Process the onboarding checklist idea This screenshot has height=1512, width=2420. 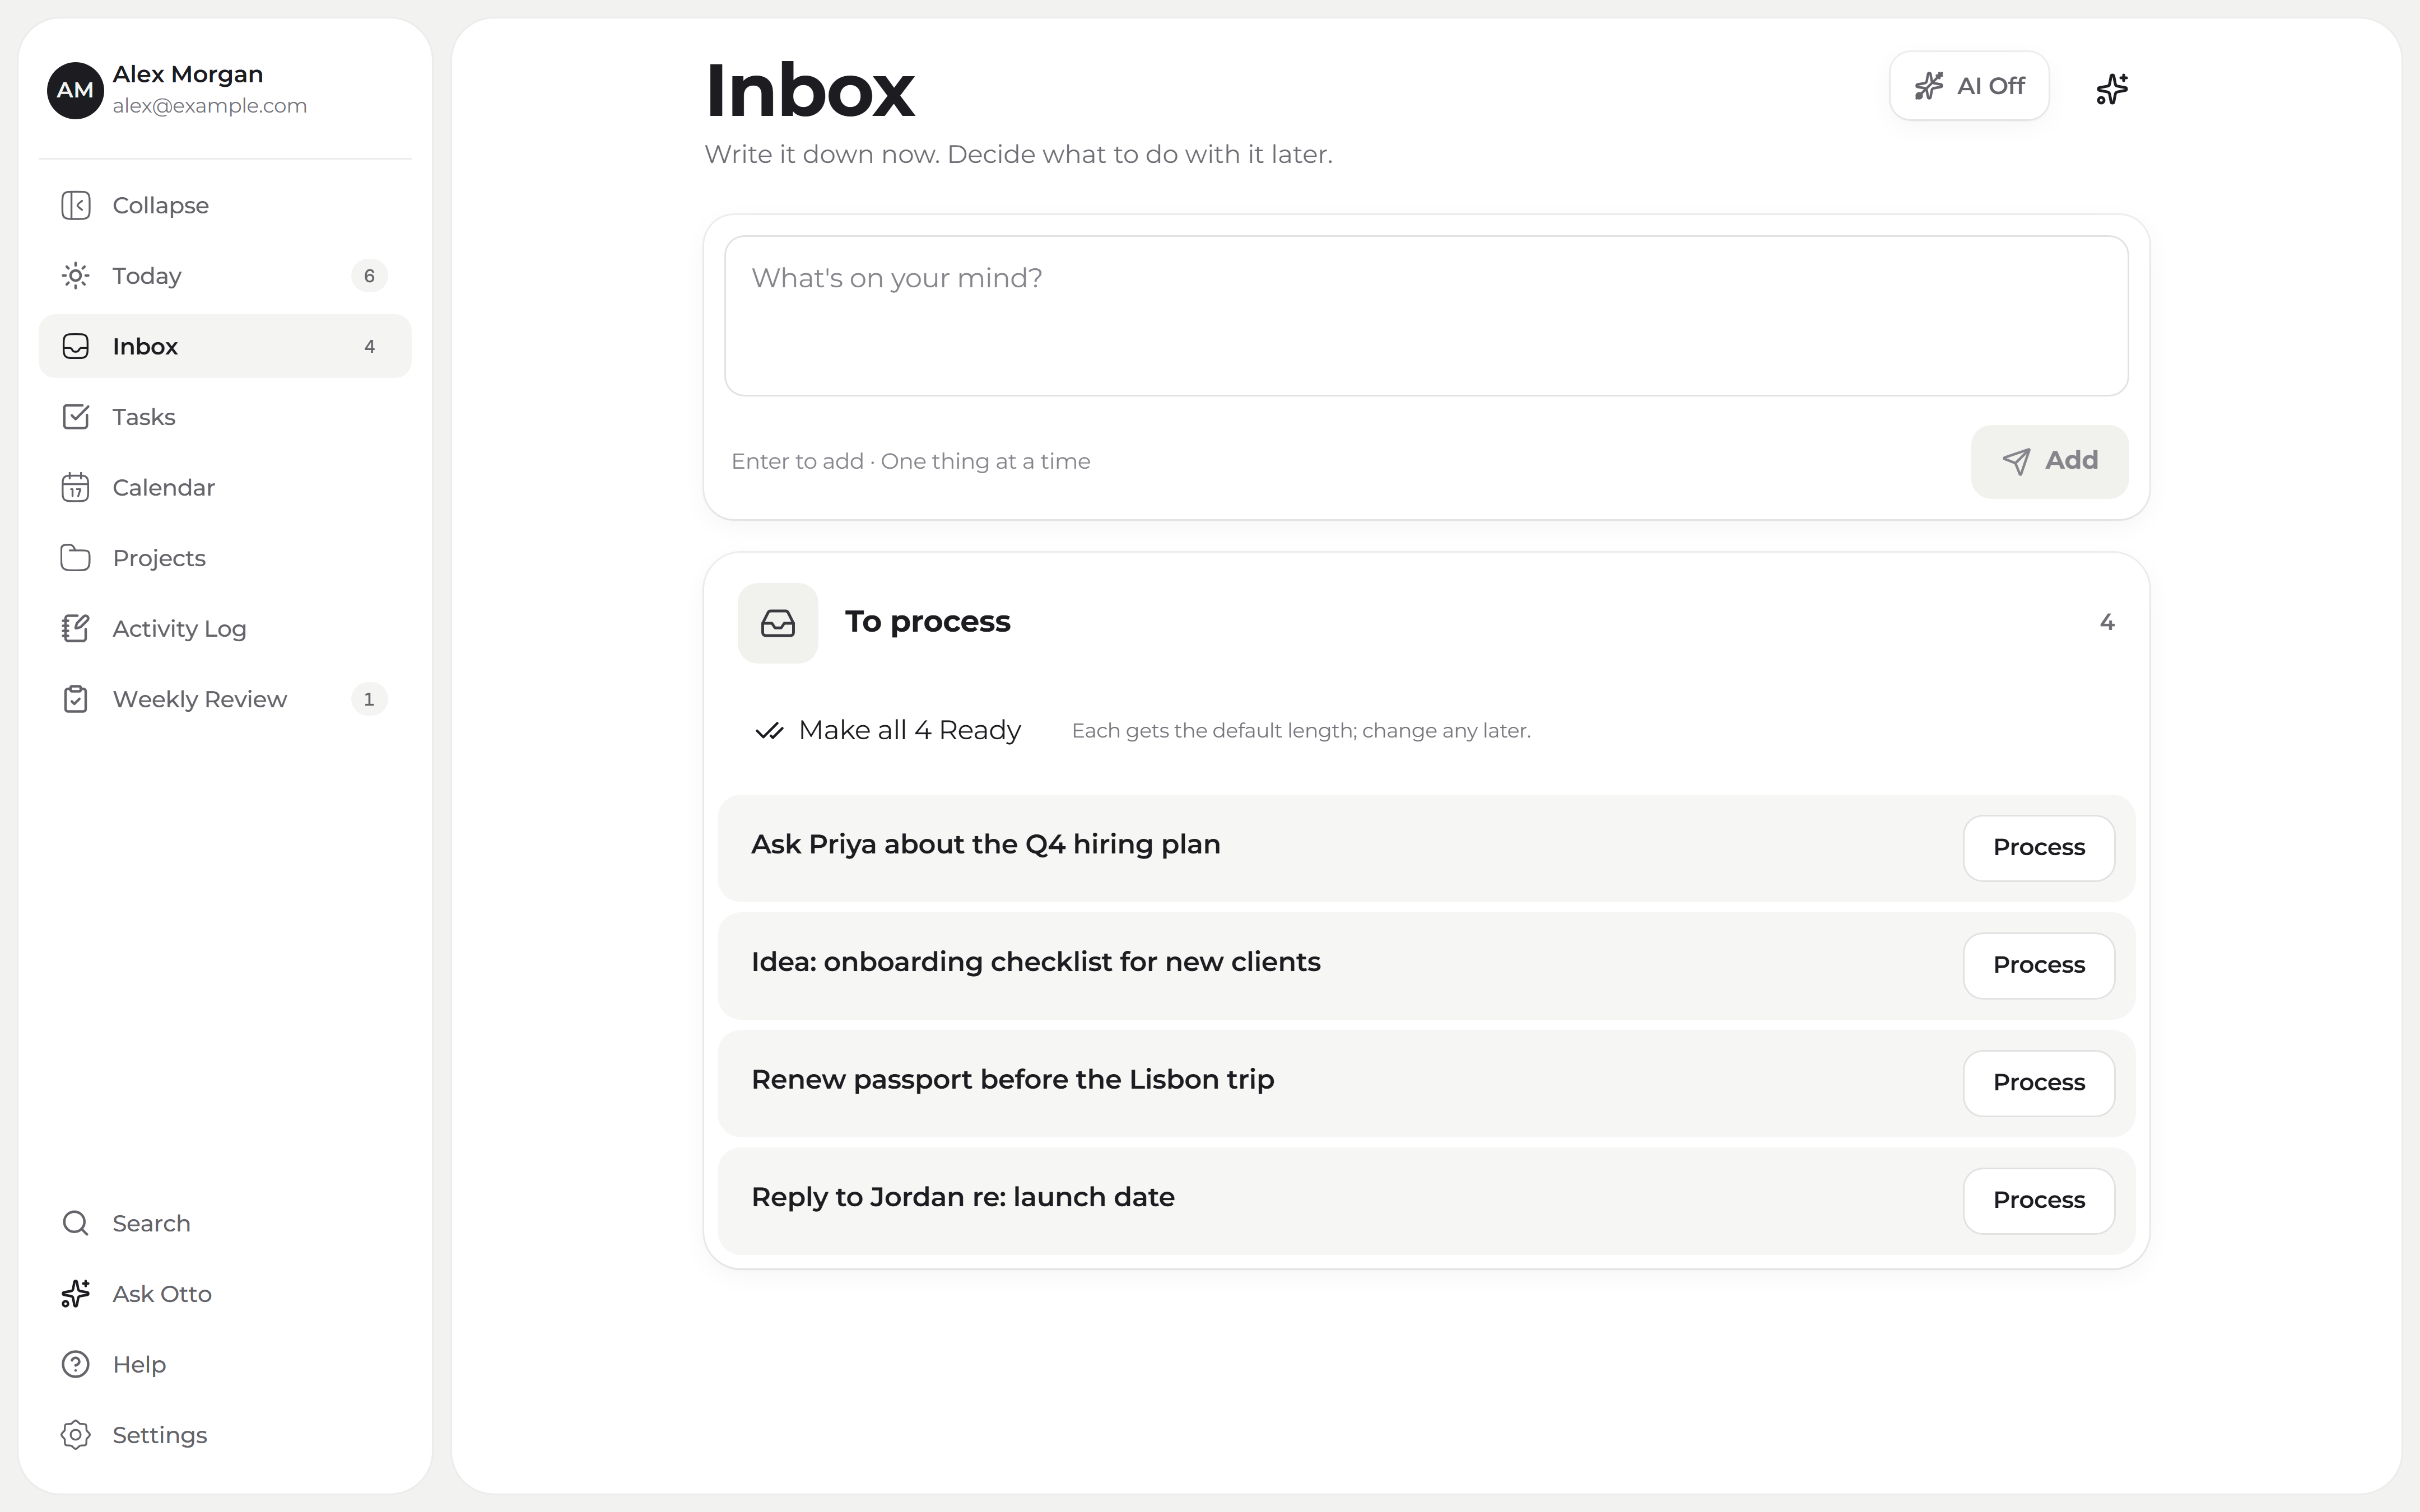(x=2038, y=965)
